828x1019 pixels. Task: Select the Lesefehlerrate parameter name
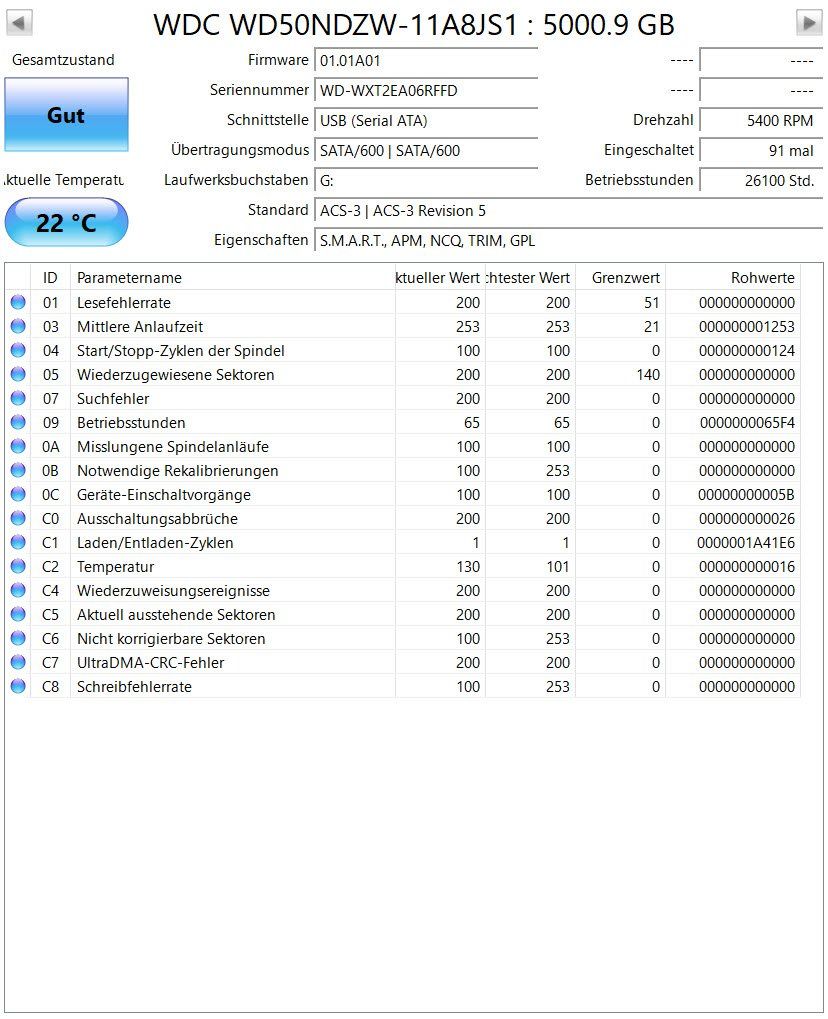123,302
